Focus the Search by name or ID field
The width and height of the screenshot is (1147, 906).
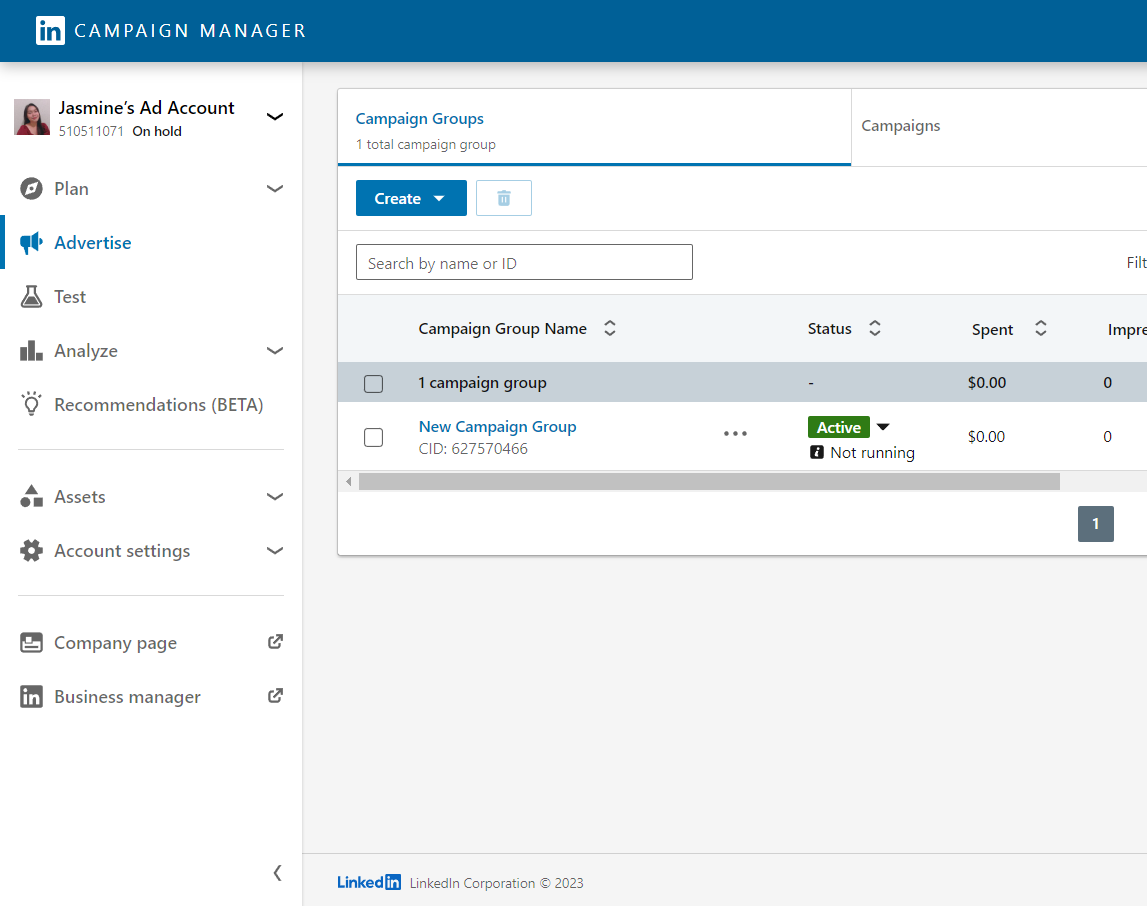524,263
